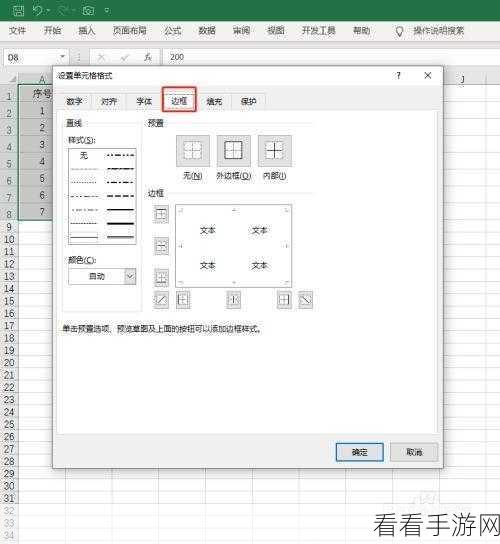500x544 pixels.
Task: Switch to the 帮助 ribbon tab
Action: 361,31
